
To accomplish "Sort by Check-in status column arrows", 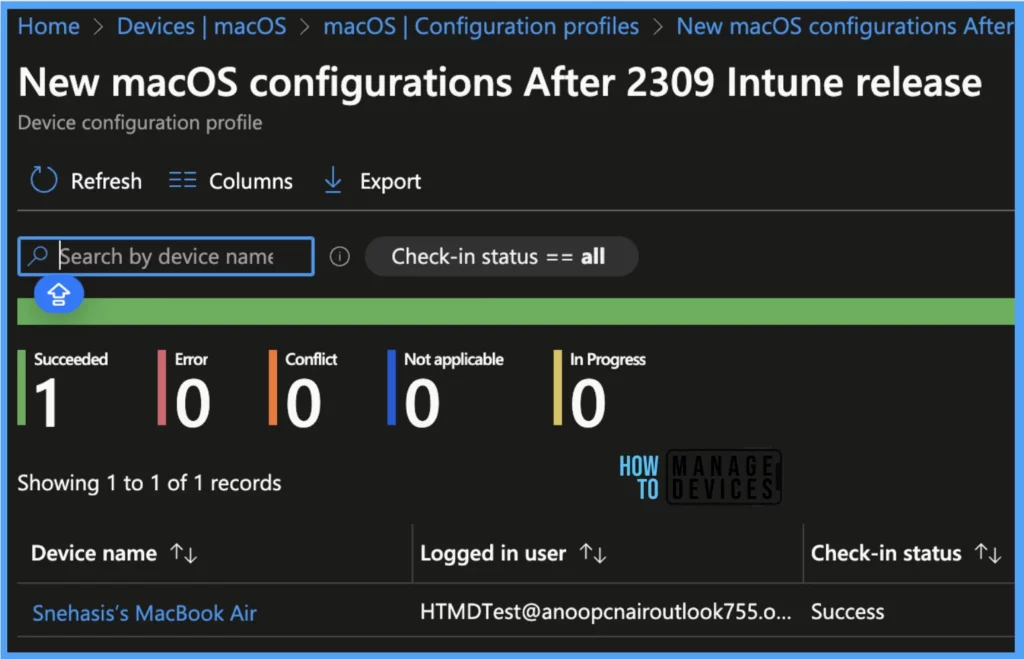I will click(x=987, y=553).
